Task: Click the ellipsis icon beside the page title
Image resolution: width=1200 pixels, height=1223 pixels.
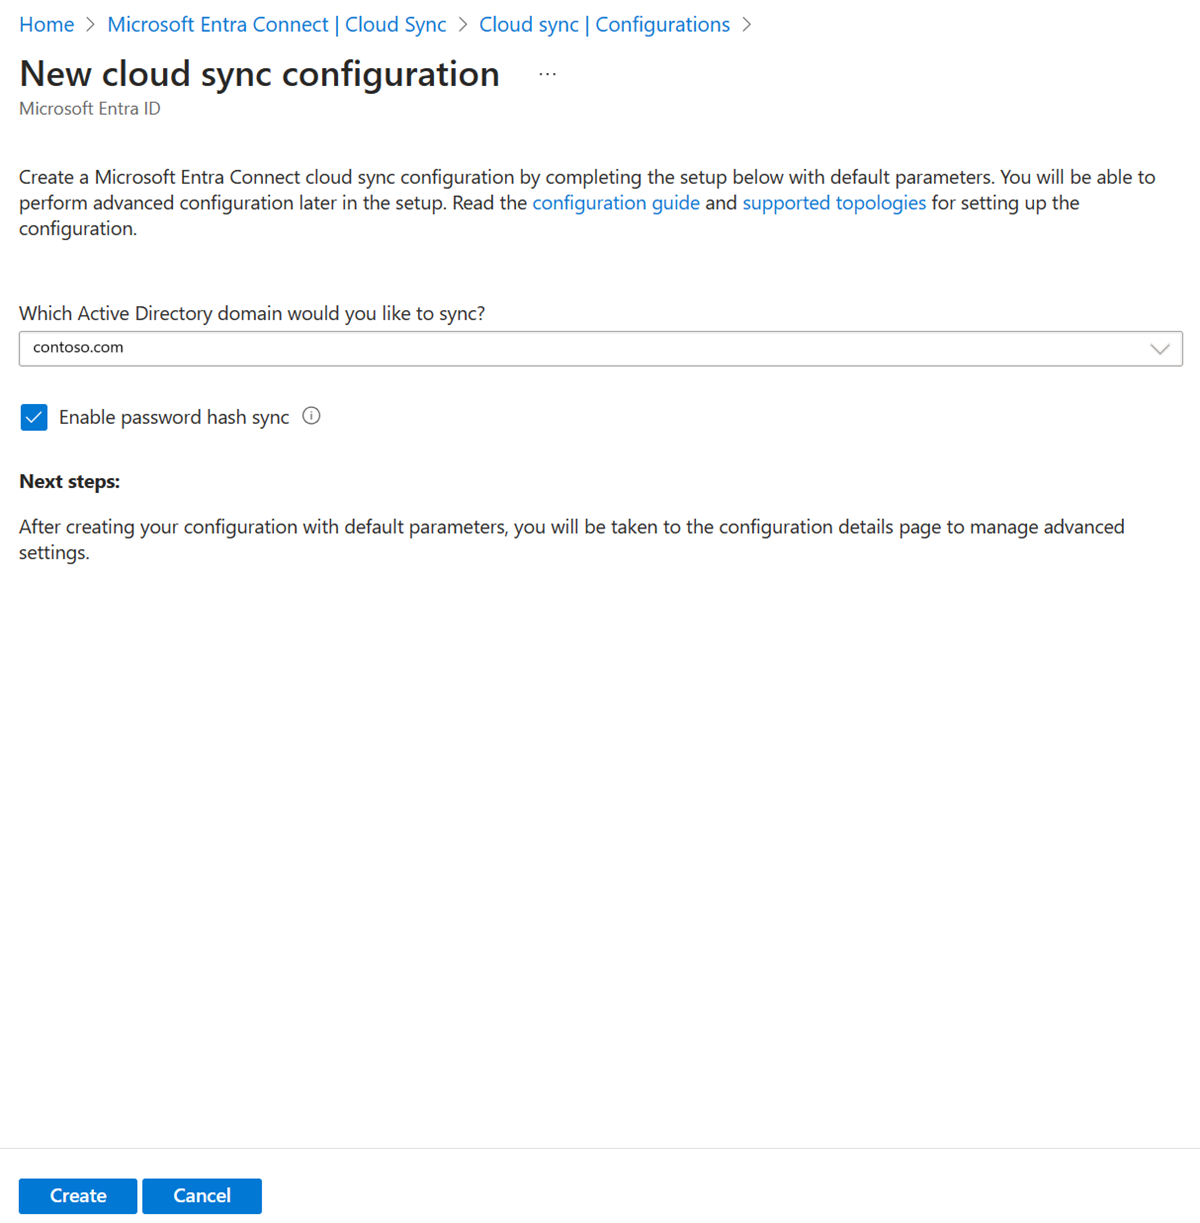Action: [547, 73]
